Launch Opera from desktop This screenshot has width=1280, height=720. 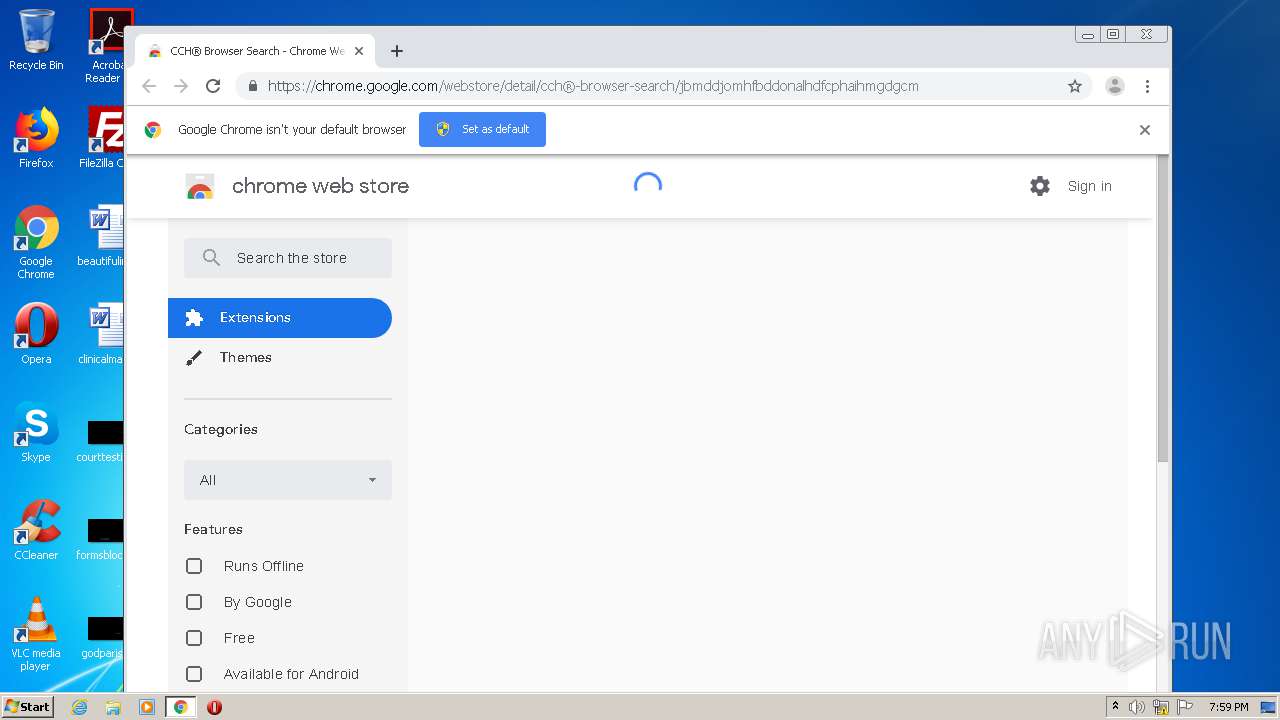click(x=36, y=334)
